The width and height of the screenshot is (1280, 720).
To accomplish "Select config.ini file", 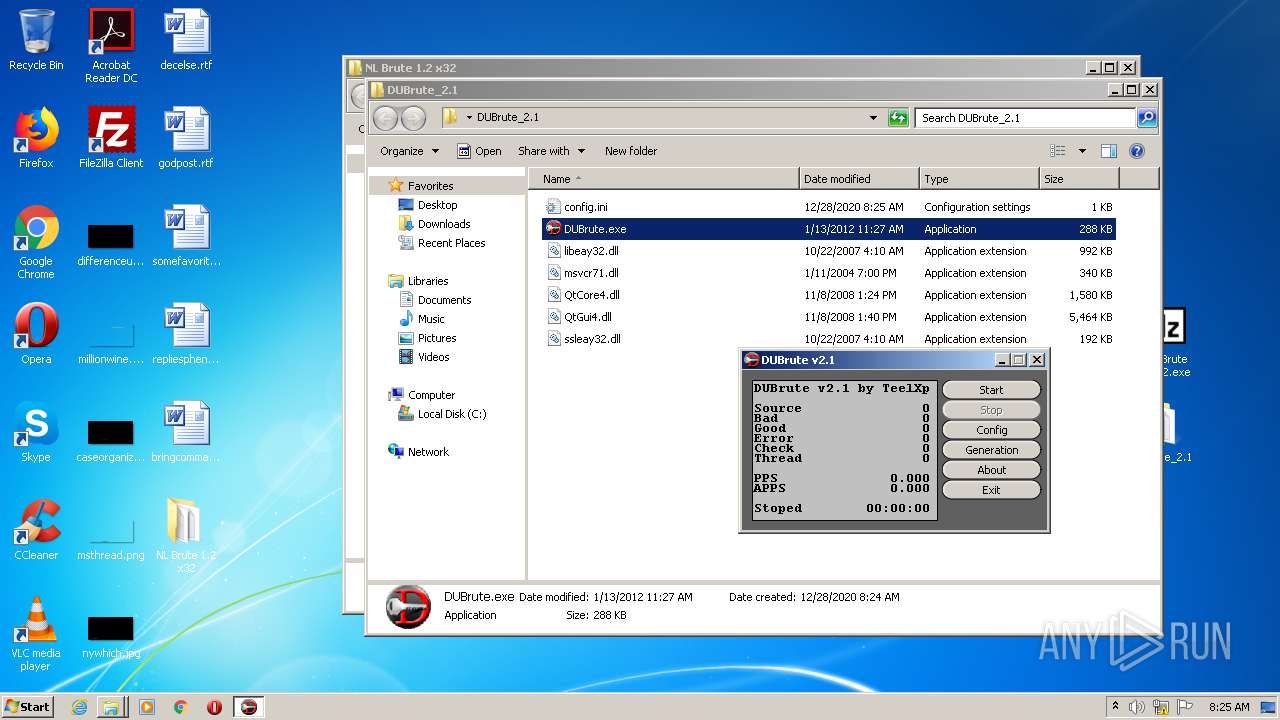I will [585, 207].
